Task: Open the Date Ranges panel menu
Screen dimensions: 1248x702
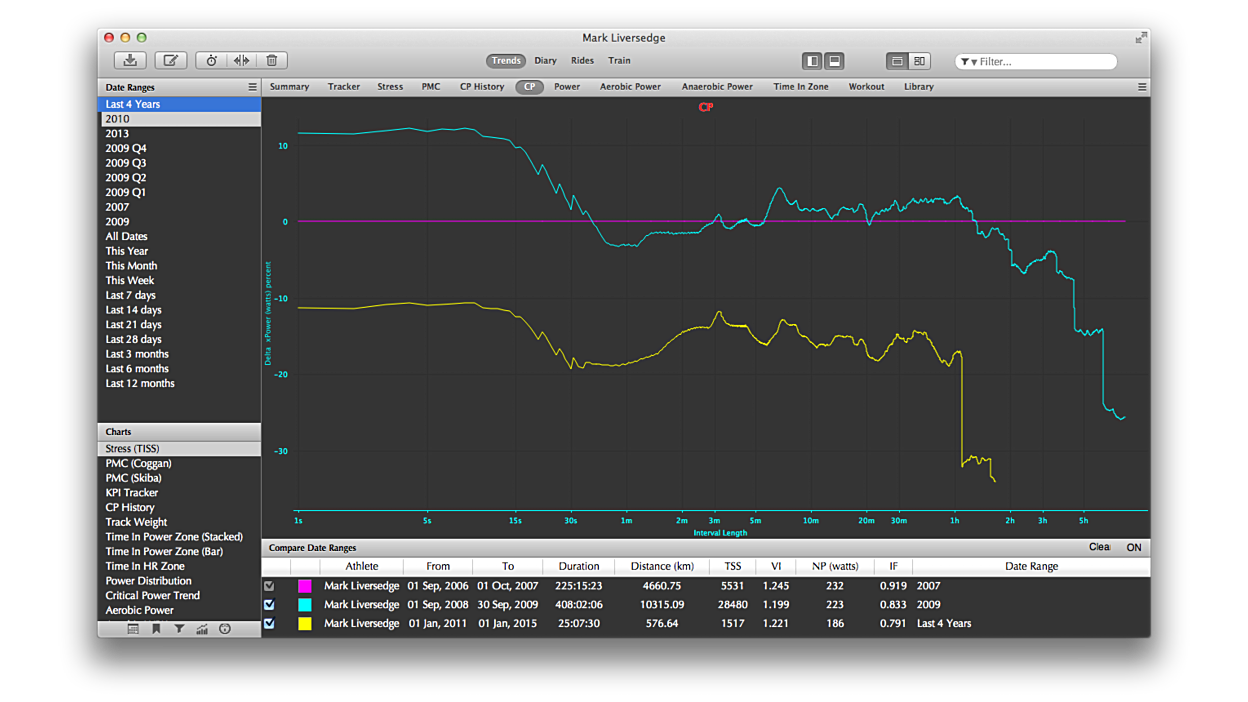Action: point(252,87)
